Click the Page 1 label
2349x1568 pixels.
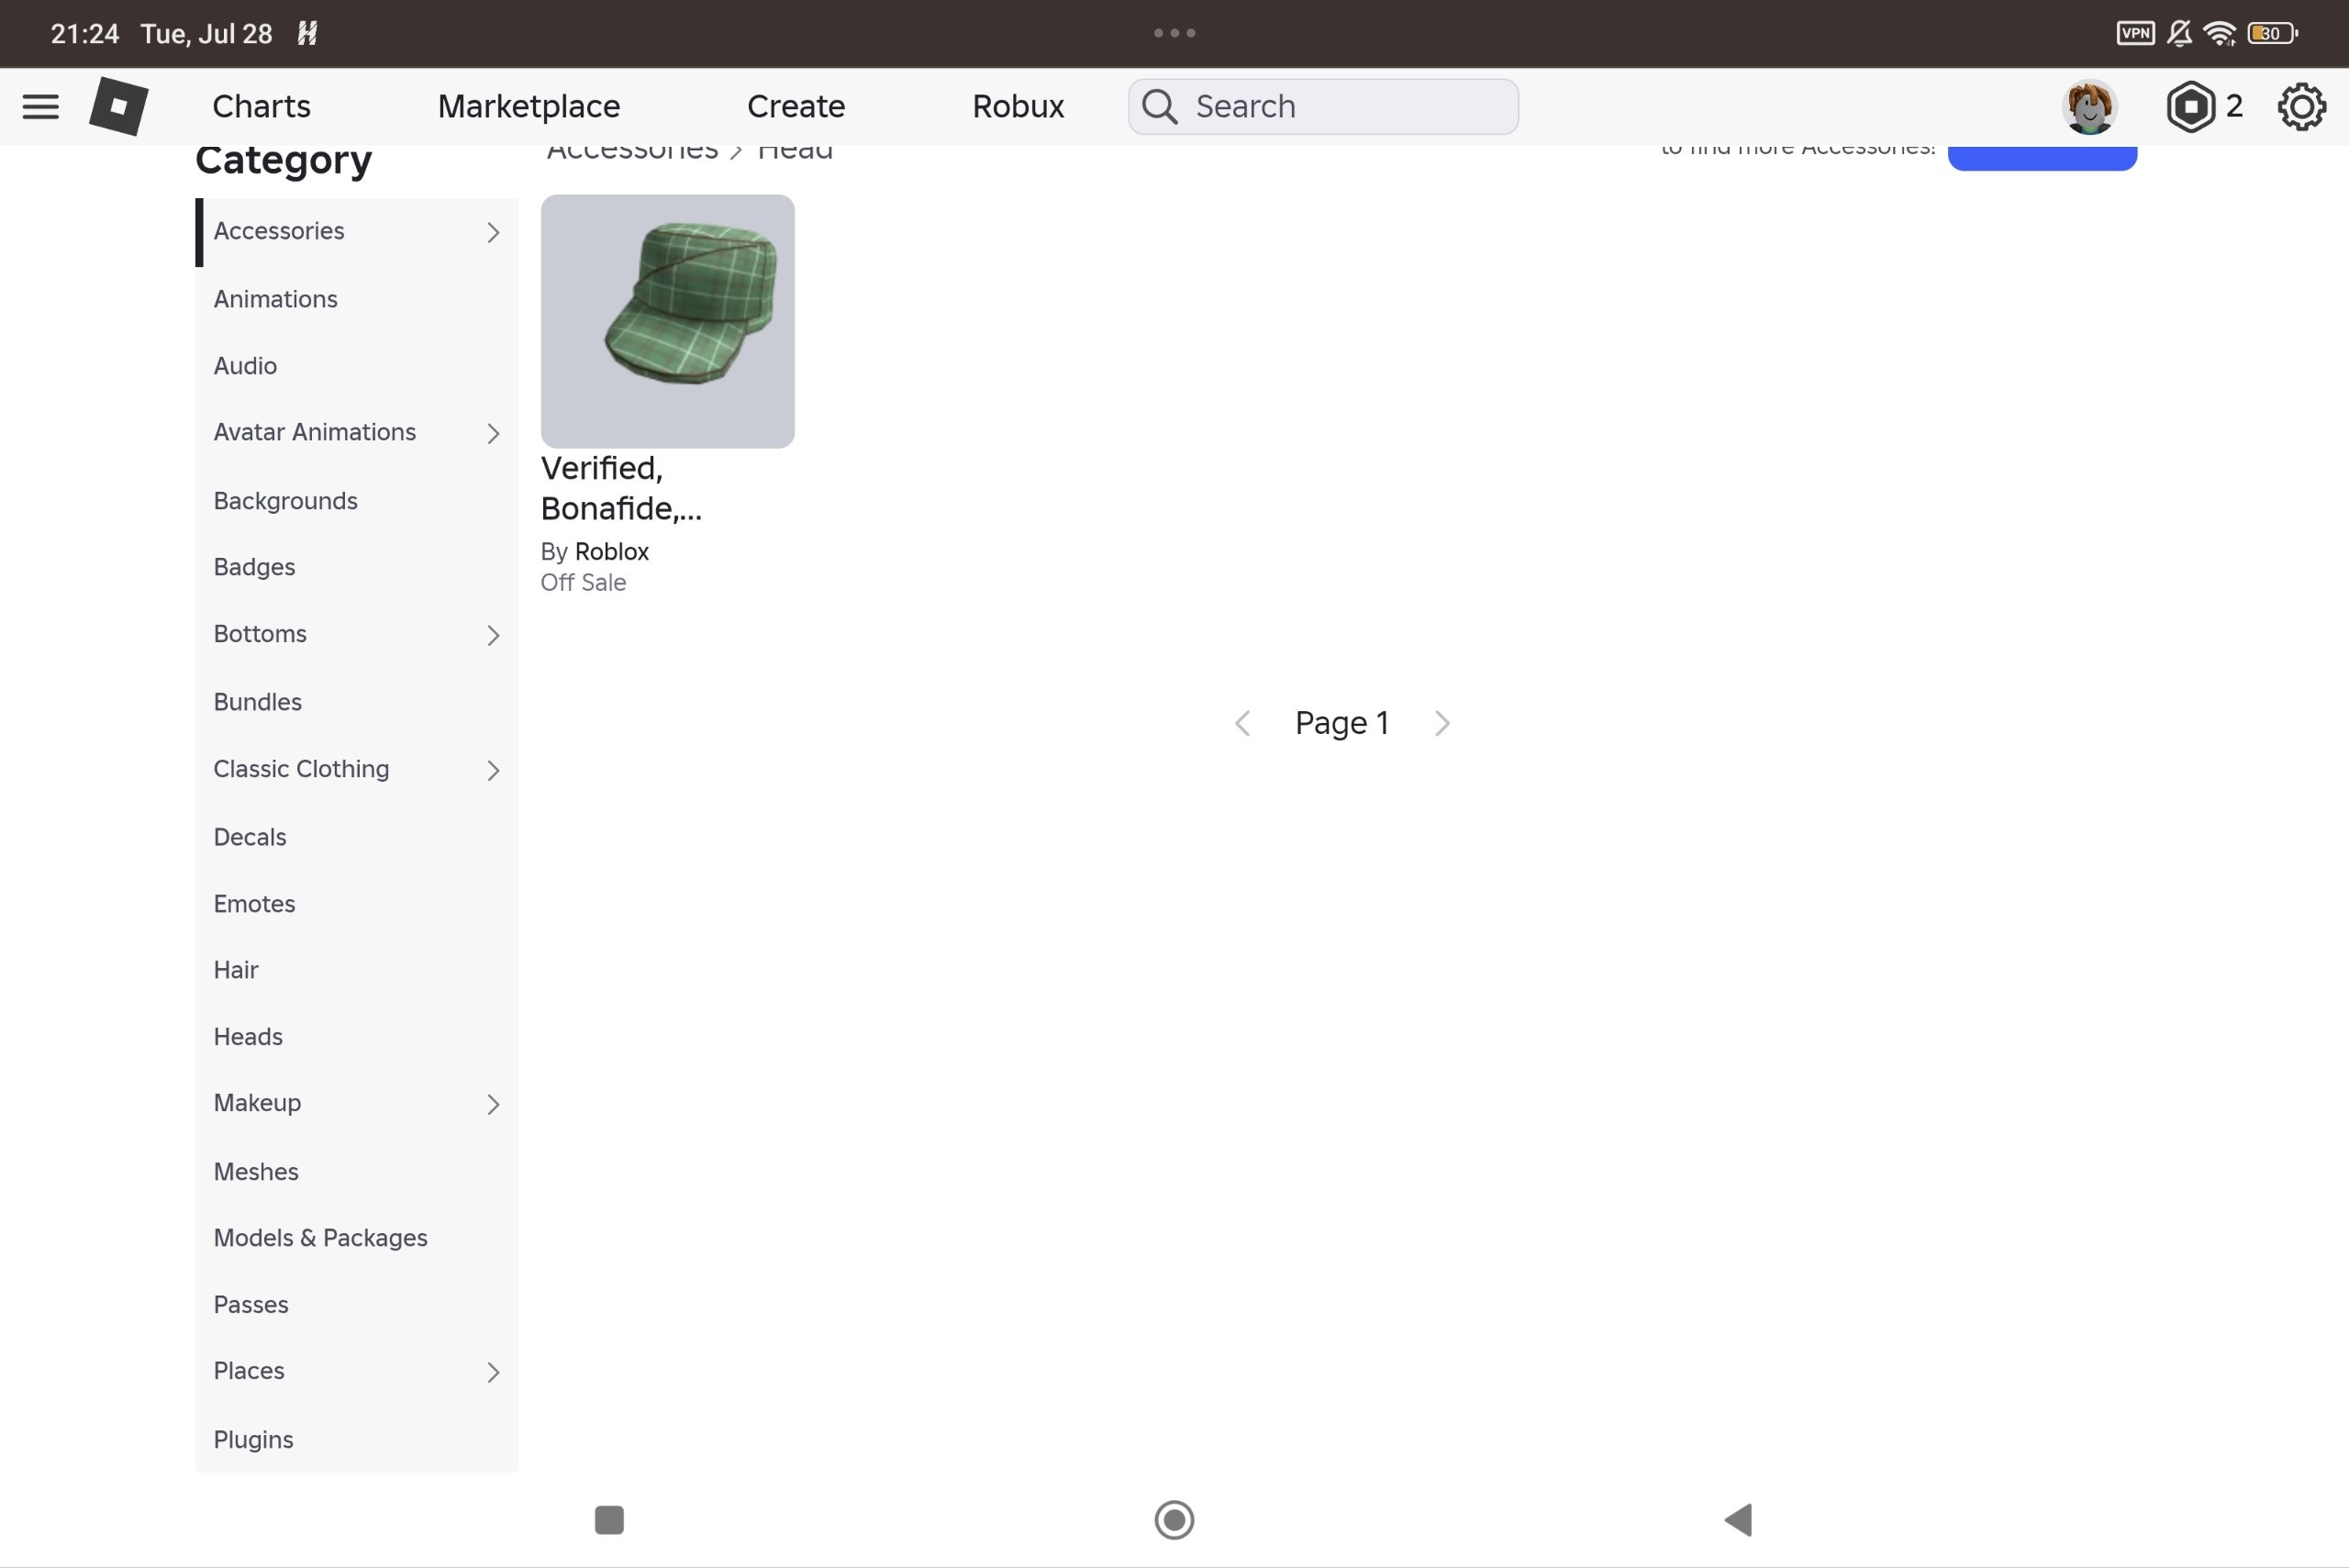(x=1342, y=723)
